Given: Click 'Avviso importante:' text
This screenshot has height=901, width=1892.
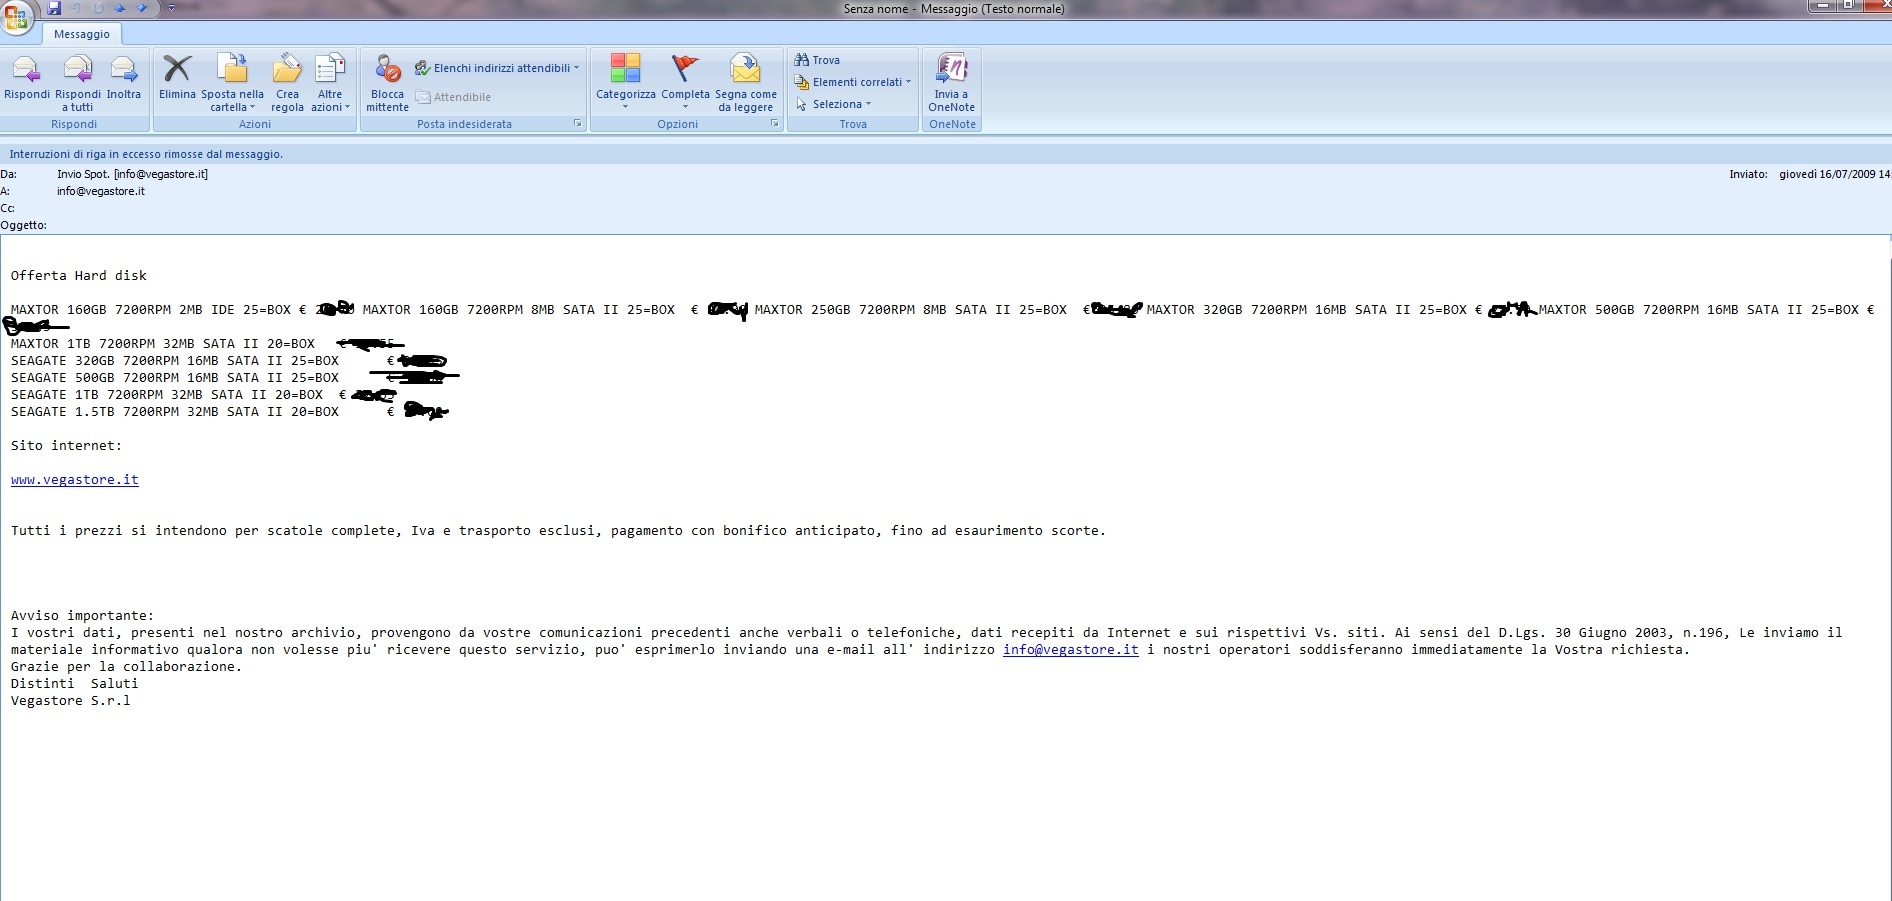Looking at the screenshot, I should pos(83,616).
